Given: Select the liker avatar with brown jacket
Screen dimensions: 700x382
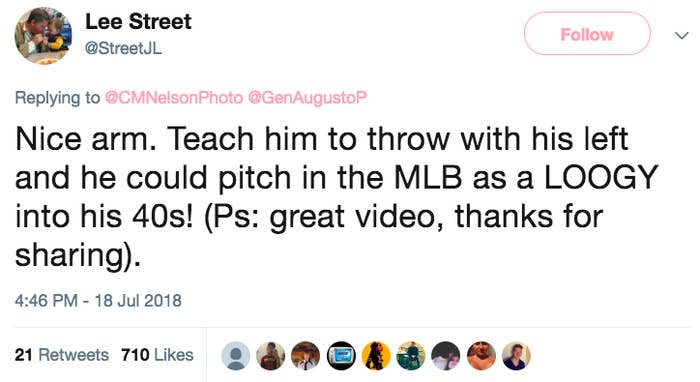Looking at the screenshot, I should pyautogui.click(x=271, y=356).
